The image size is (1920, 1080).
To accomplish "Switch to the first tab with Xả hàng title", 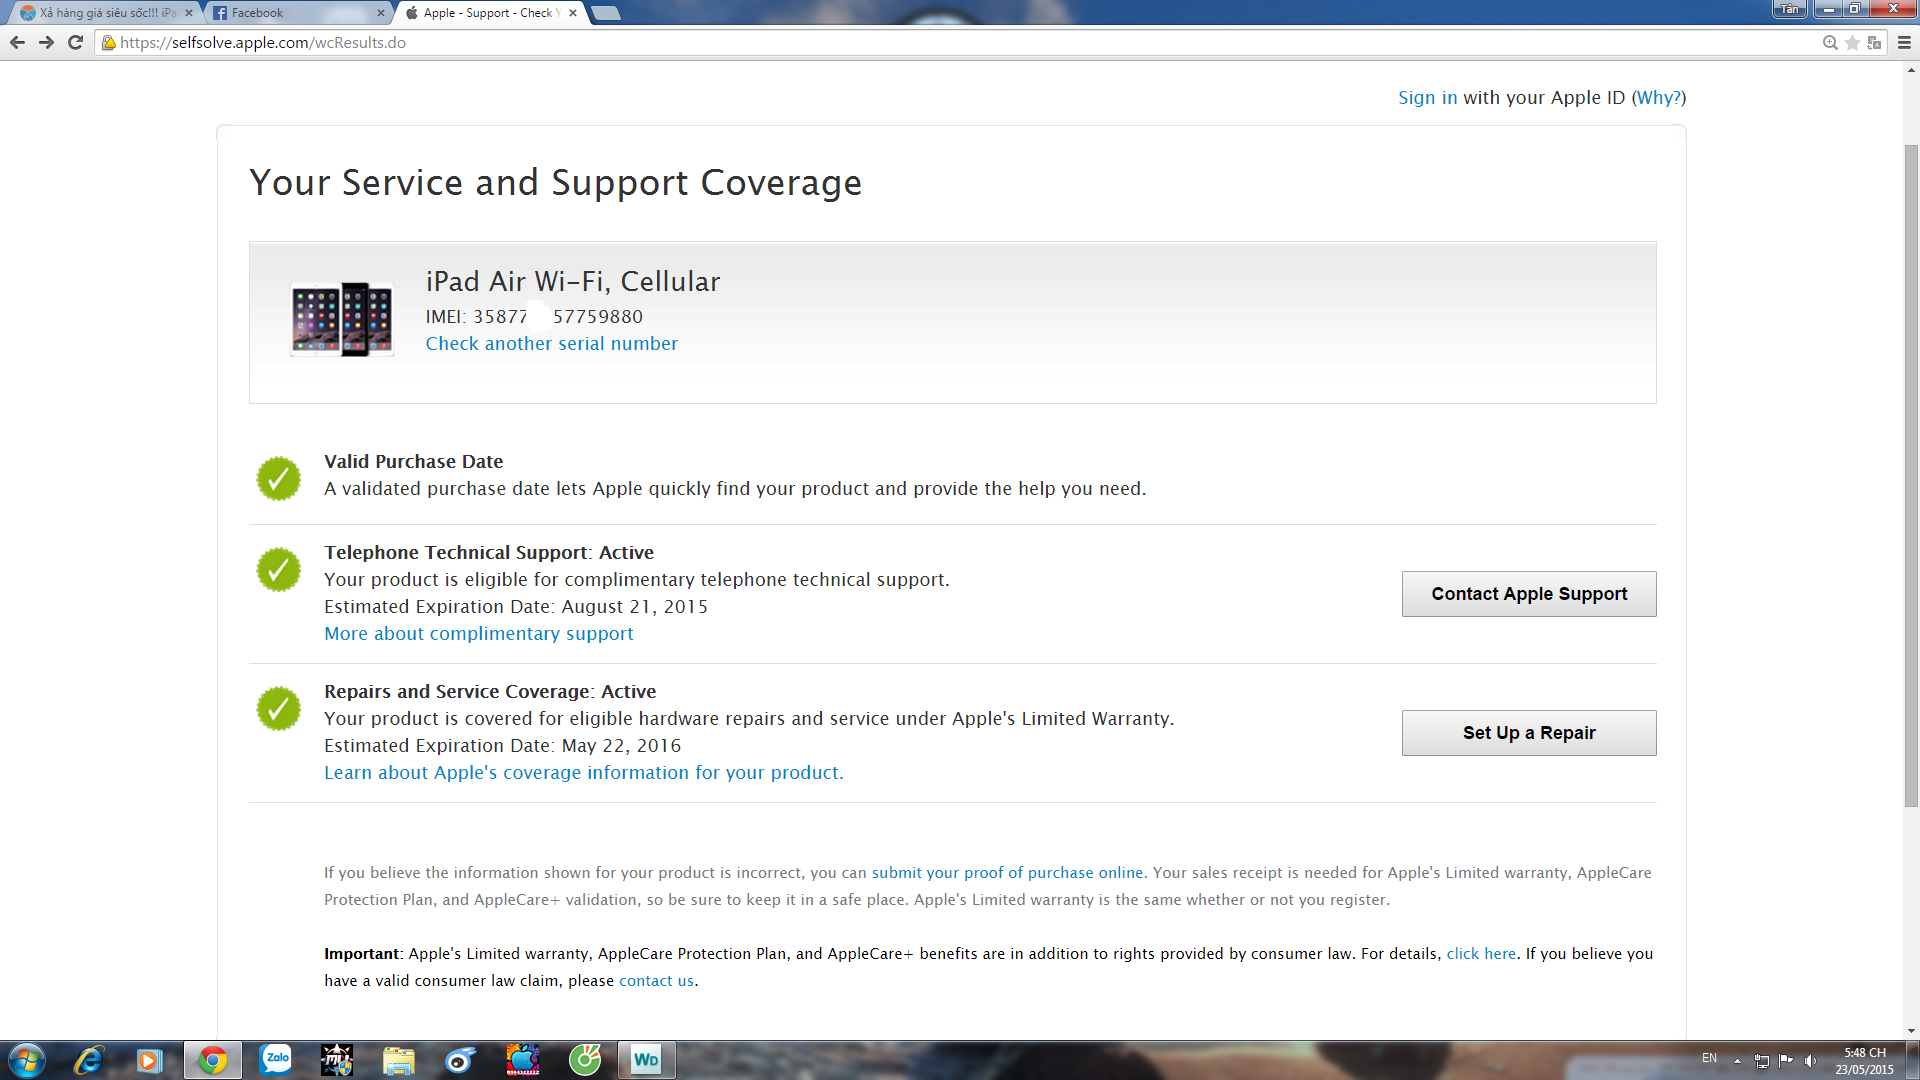I will (100, 13).
